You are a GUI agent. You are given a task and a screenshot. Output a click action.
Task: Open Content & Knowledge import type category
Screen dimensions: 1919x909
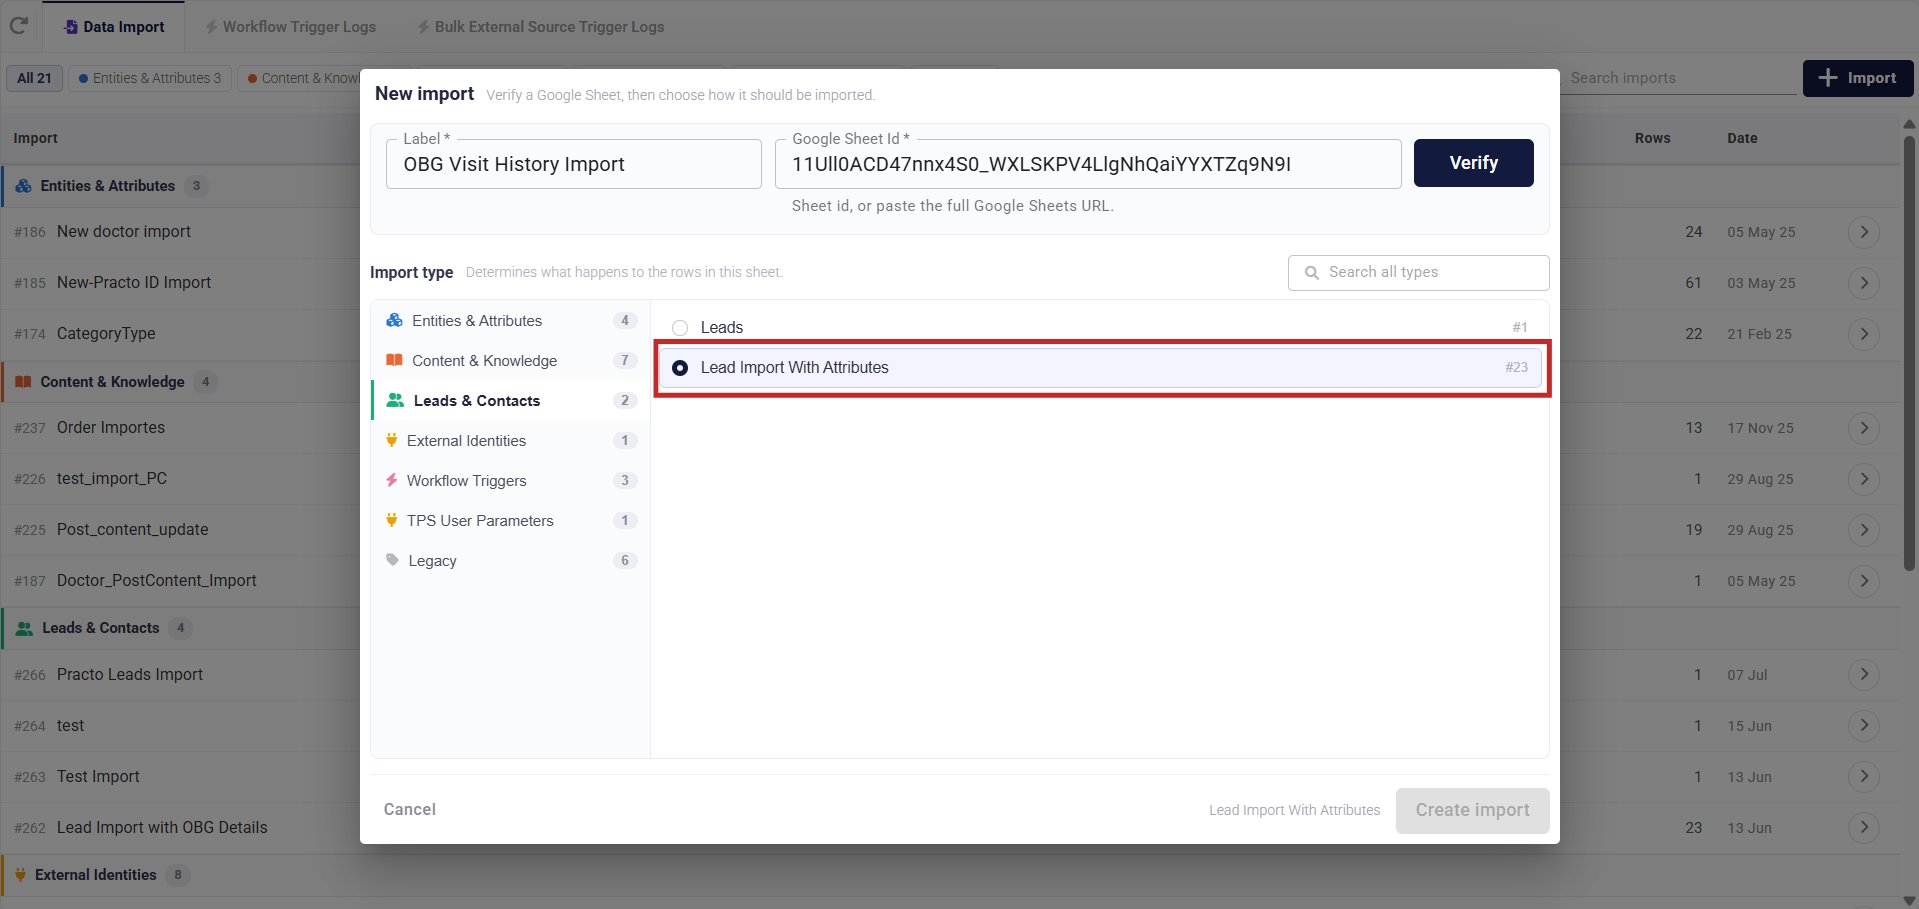tap(511, 361)
